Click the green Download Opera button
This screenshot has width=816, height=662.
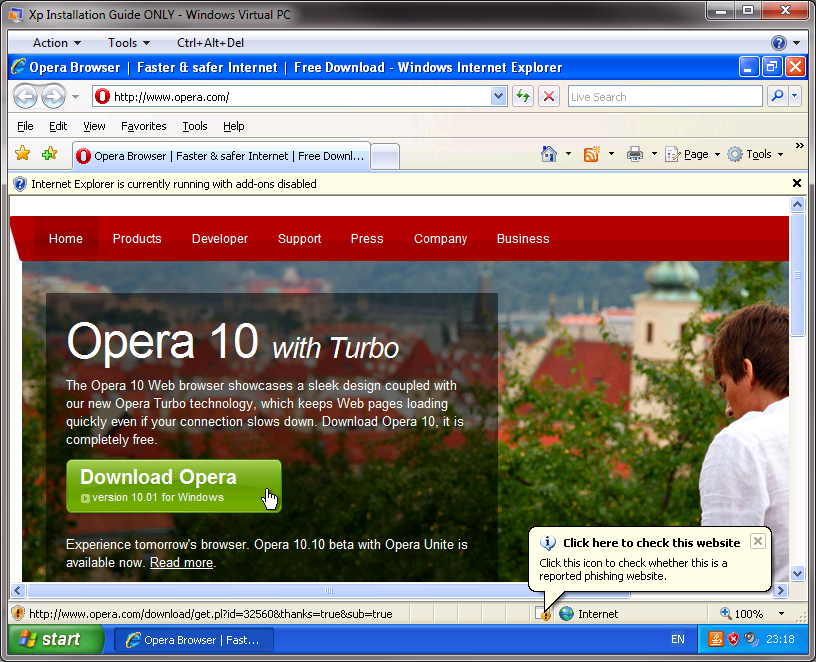click(174, 486)
